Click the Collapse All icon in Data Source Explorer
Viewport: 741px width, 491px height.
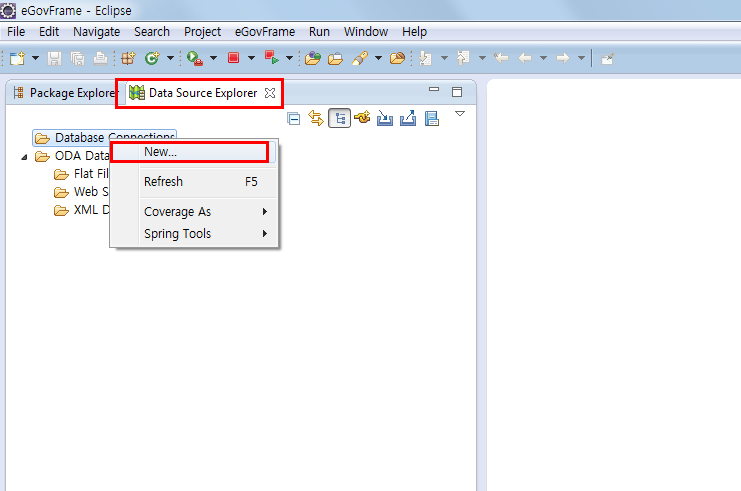[293, 118]
